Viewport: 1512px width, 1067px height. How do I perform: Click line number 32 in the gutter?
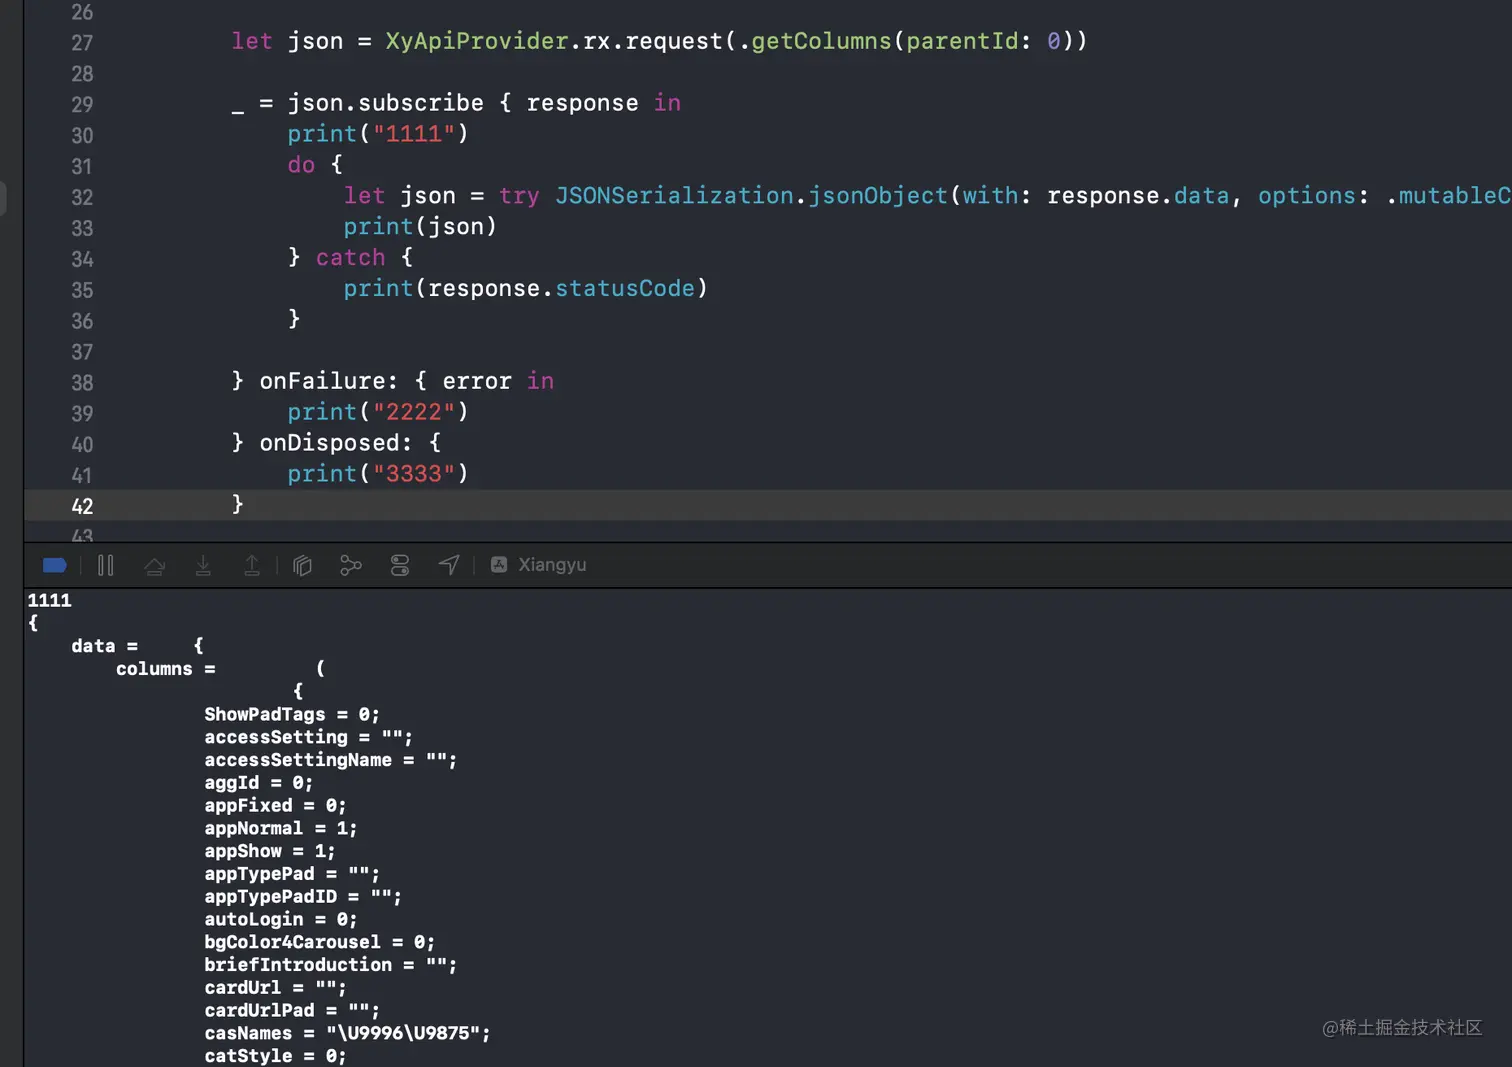(x=82, y=198)
